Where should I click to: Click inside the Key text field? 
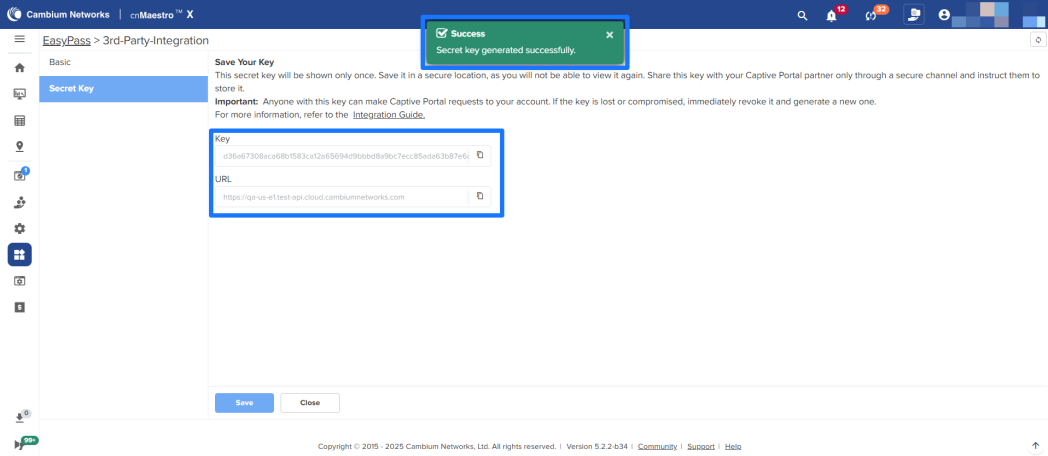coord(340,155)
